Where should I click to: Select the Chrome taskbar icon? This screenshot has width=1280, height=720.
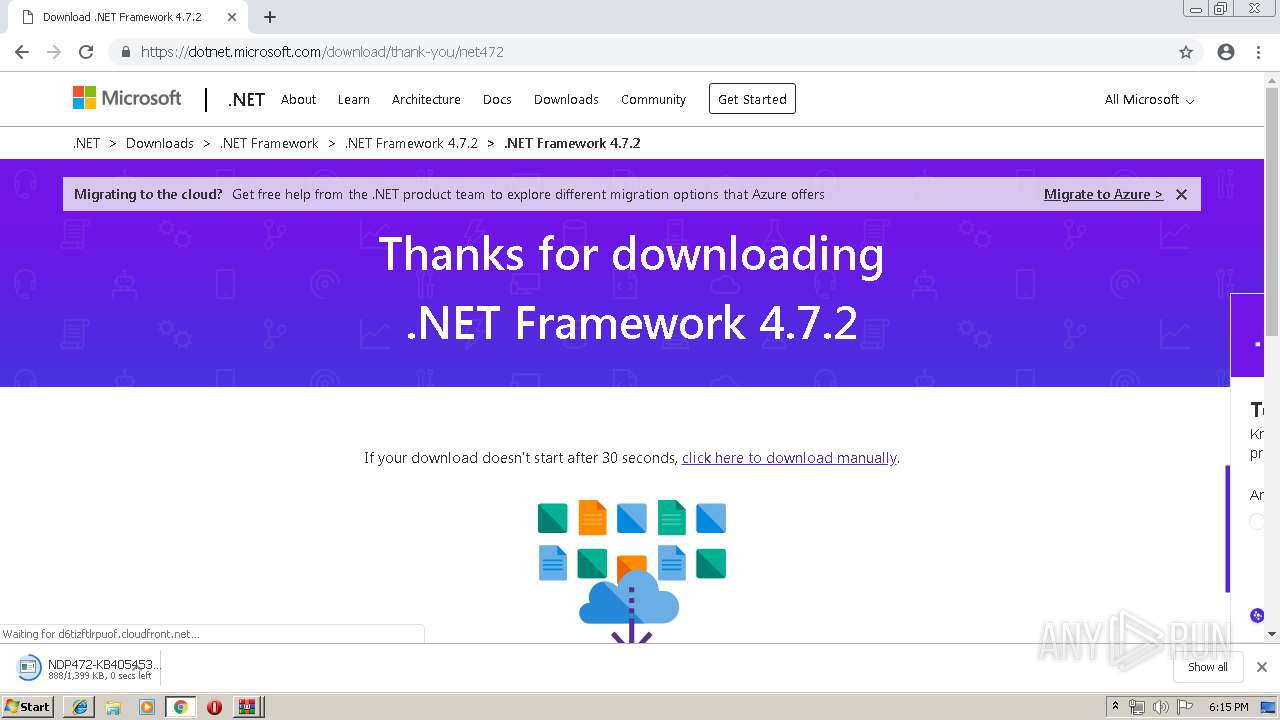[x=180, y=706]
